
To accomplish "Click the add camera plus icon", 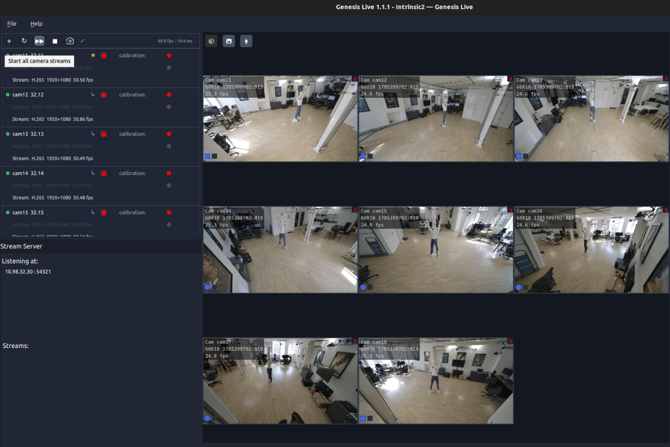I will point(9,41).
